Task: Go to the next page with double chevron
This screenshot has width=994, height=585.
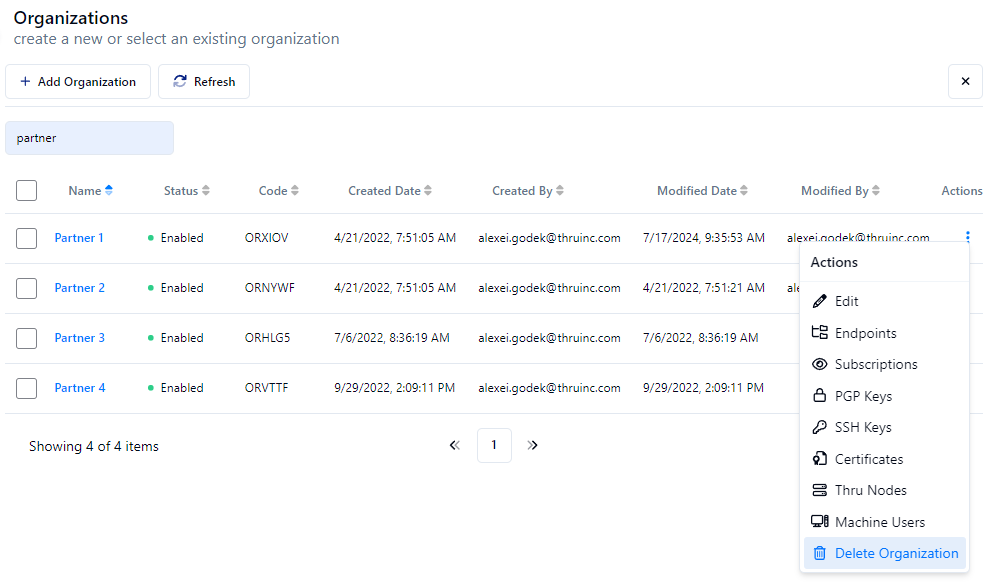Action: (x=533, y=446)
